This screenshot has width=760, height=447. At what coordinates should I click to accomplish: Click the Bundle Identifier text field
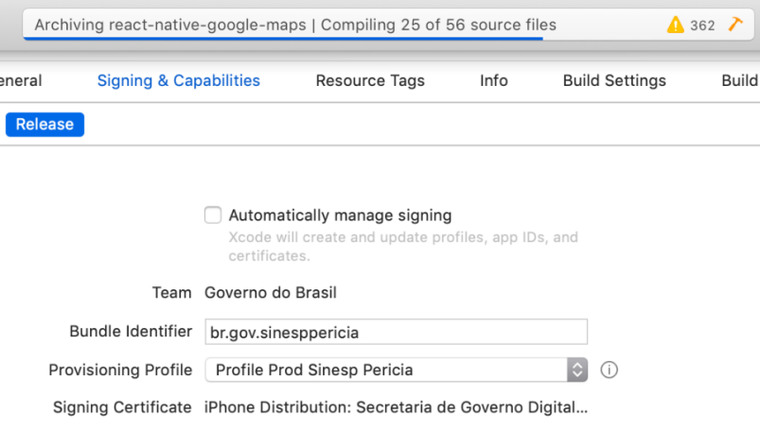(x=396, y=332)
